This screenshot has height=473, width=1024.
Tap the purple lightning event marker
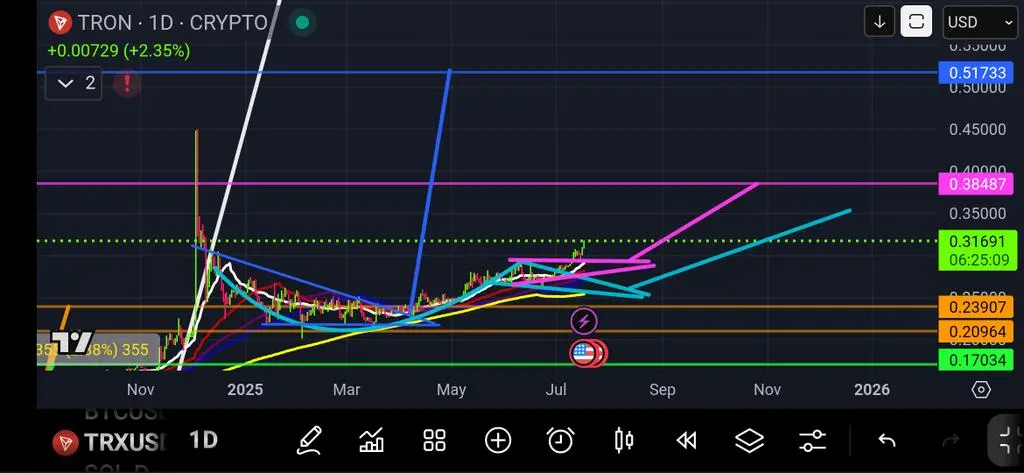(584, 321)
